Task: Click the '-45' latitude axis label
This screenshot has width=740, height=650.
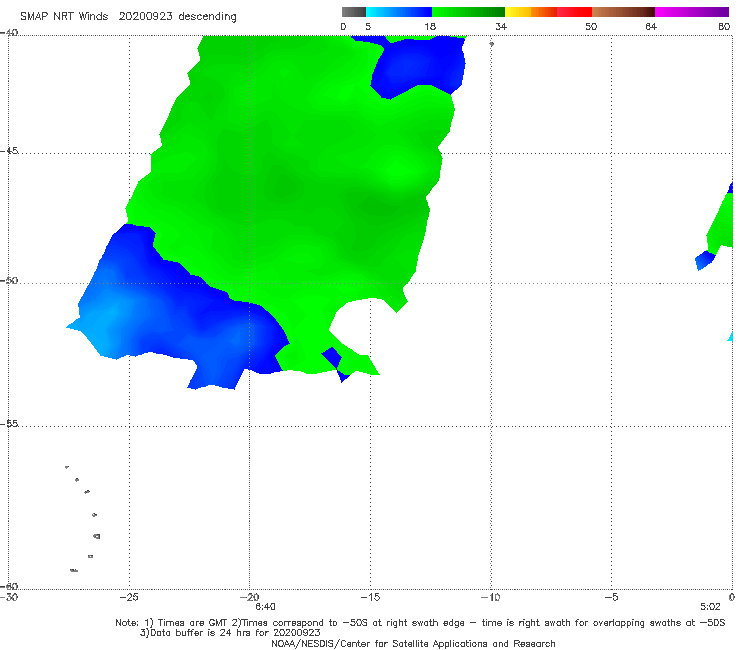Action: 9,151
